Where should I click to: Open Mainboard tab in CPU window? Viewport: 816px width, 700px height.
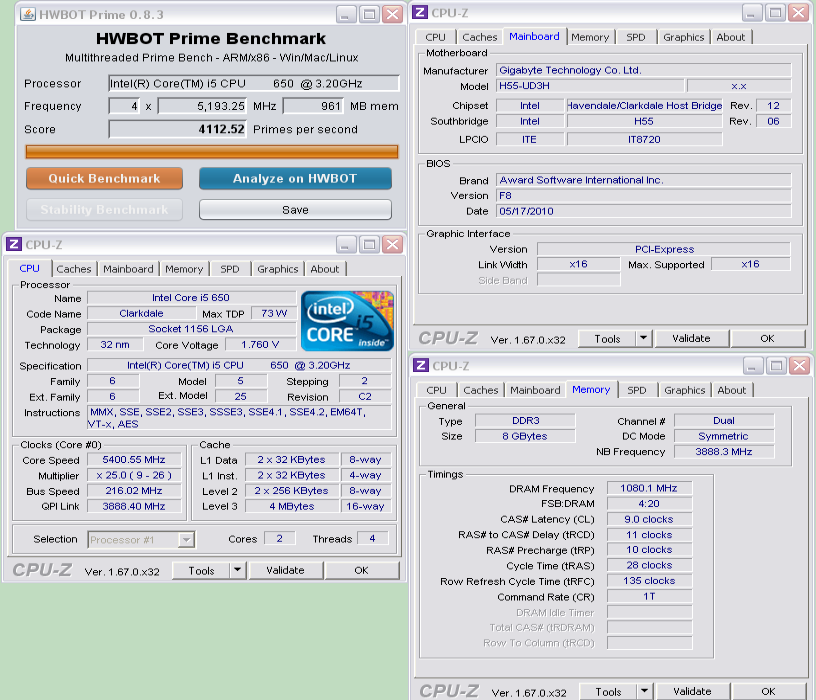(x=128, y=269)
